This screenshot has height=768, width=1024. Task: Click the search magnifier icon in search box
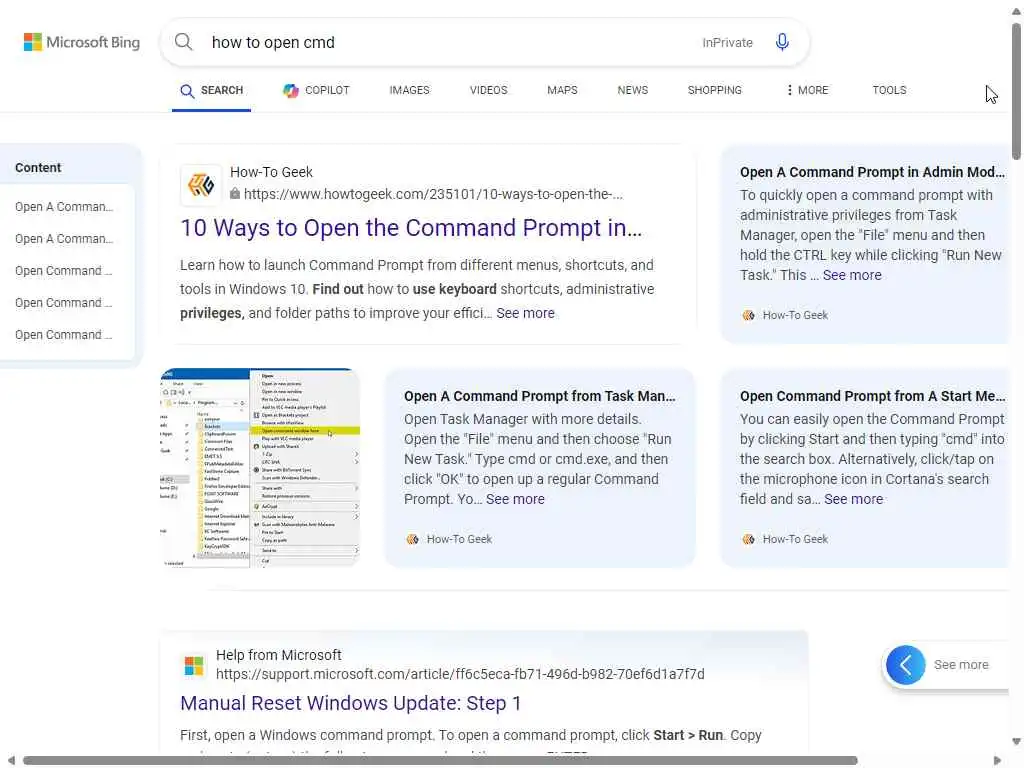(x=184, y=42)
